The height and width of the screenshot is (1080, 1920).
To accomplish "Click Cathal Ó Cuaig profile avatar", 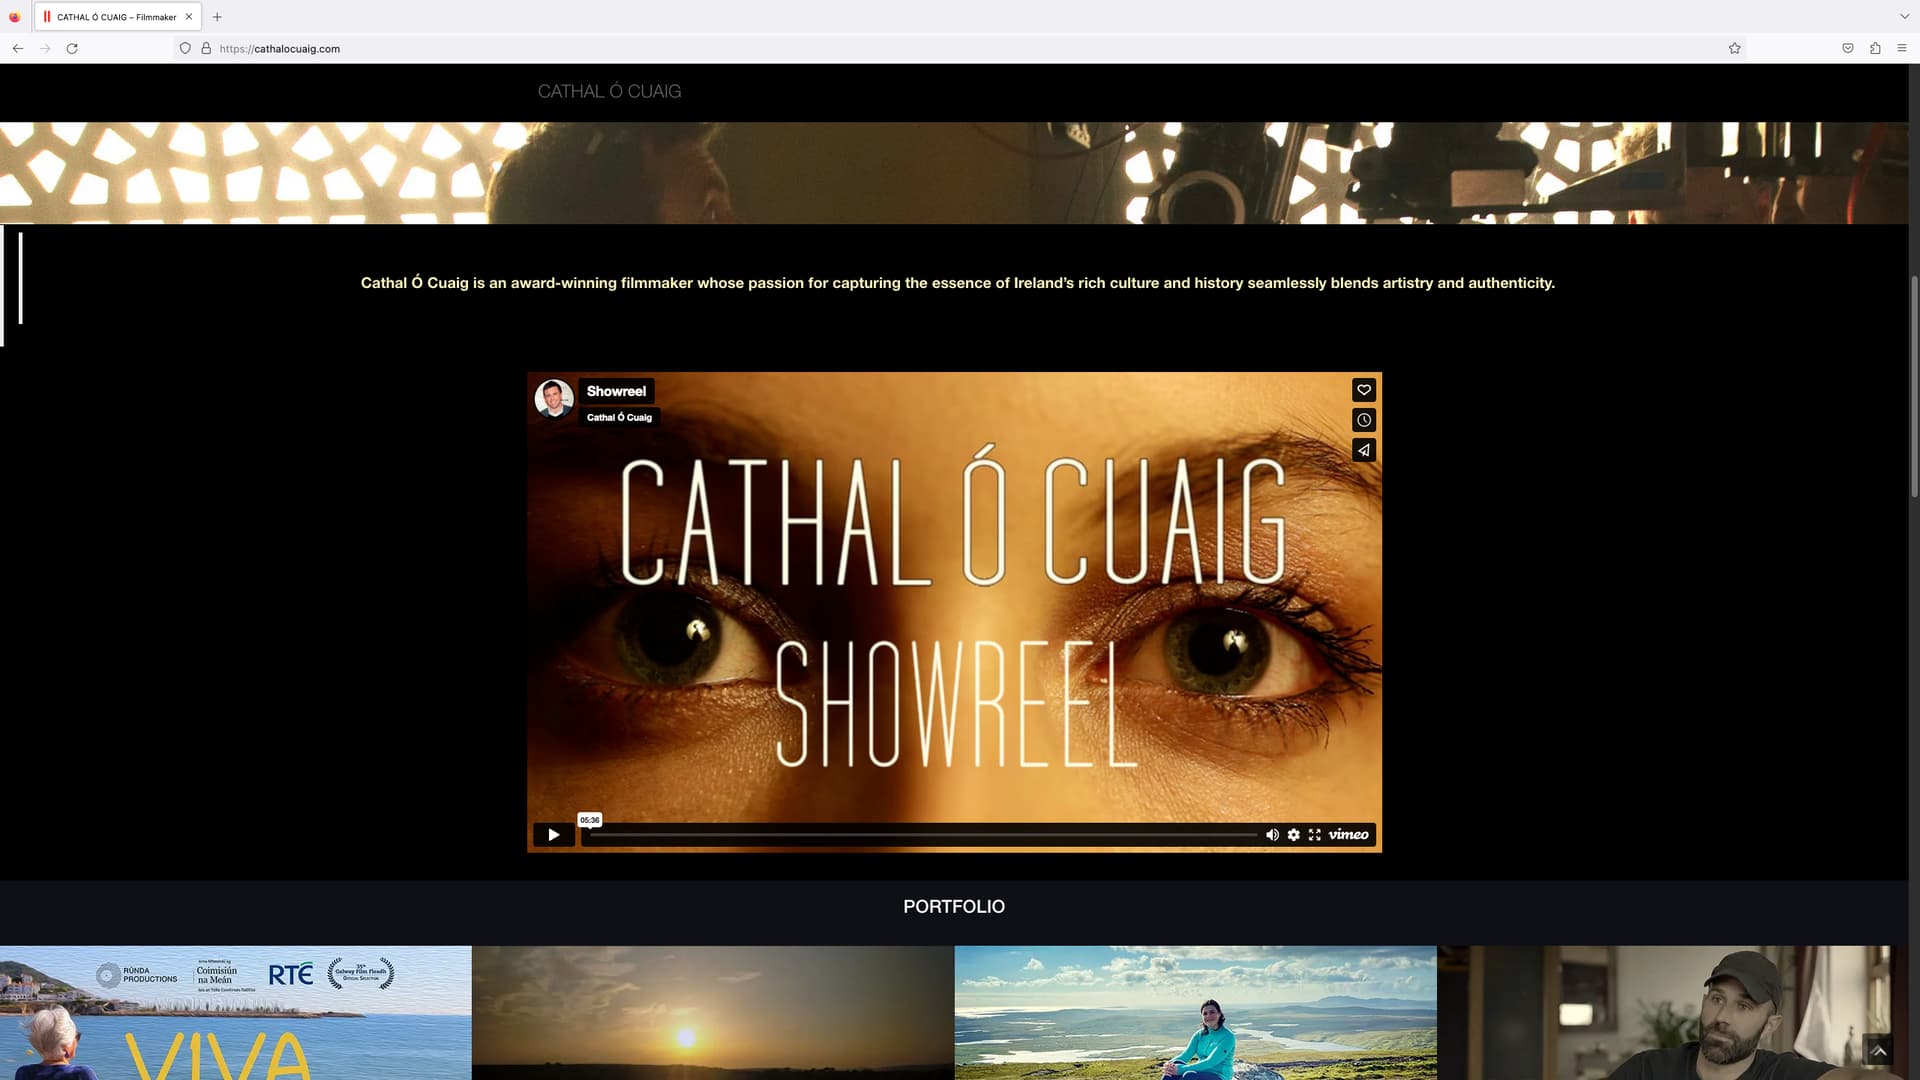I will (554, 398).
